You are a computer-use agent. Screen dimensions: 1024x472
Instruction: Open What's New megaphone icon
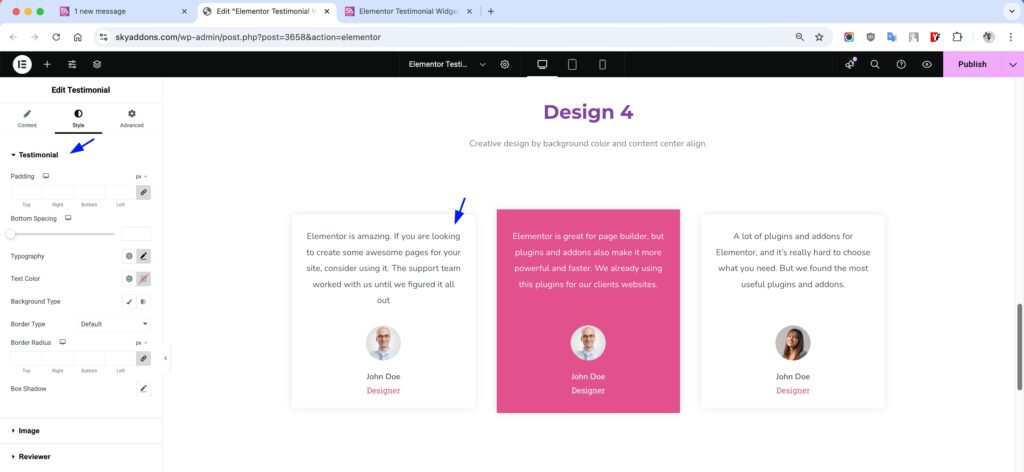(x=850, y=64)
